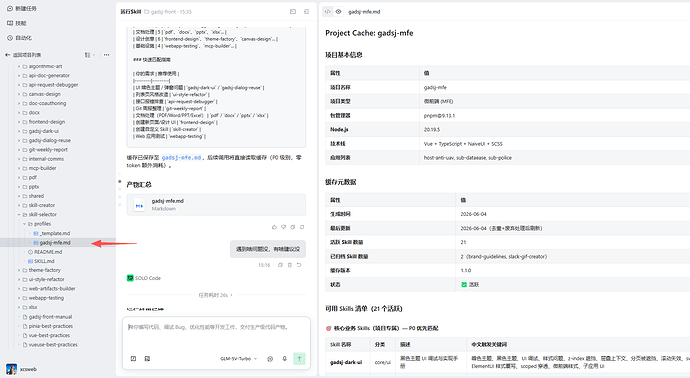Open the 自动化 automation section
The height and width of the screenshot is (378, 690).
point(19,38)
